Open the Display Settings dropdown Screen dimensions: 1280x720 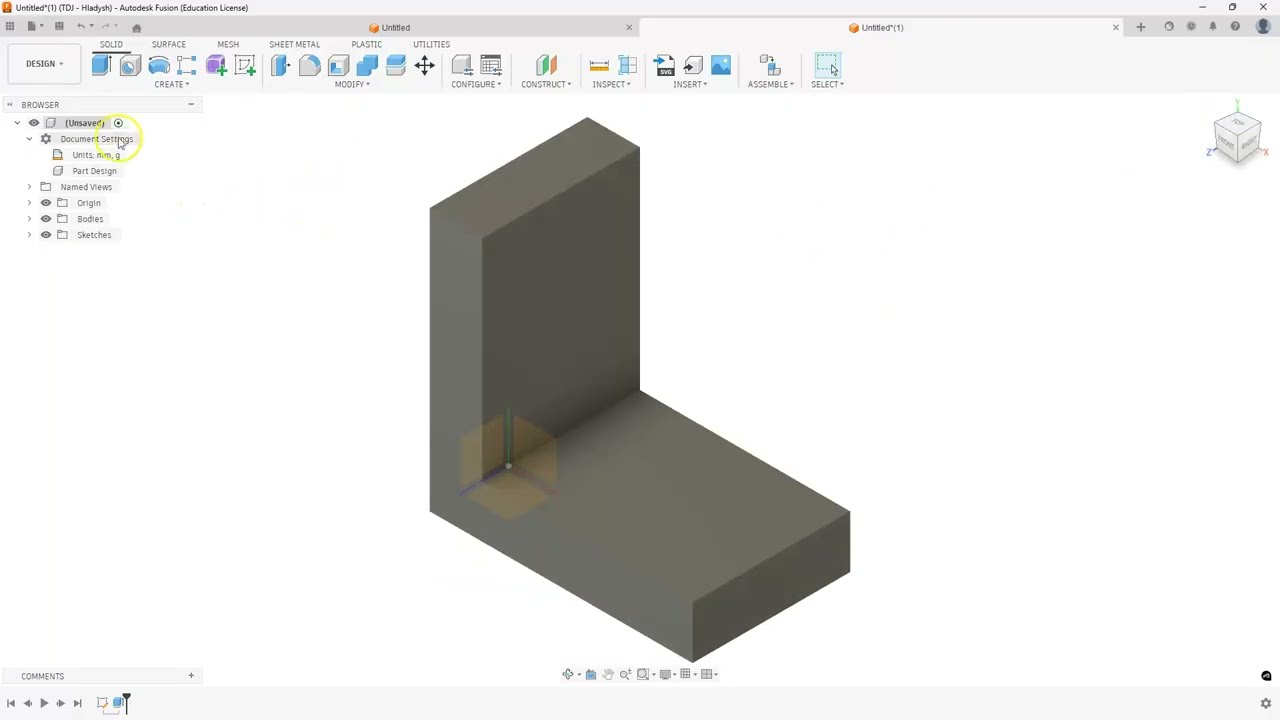point(668,674)
